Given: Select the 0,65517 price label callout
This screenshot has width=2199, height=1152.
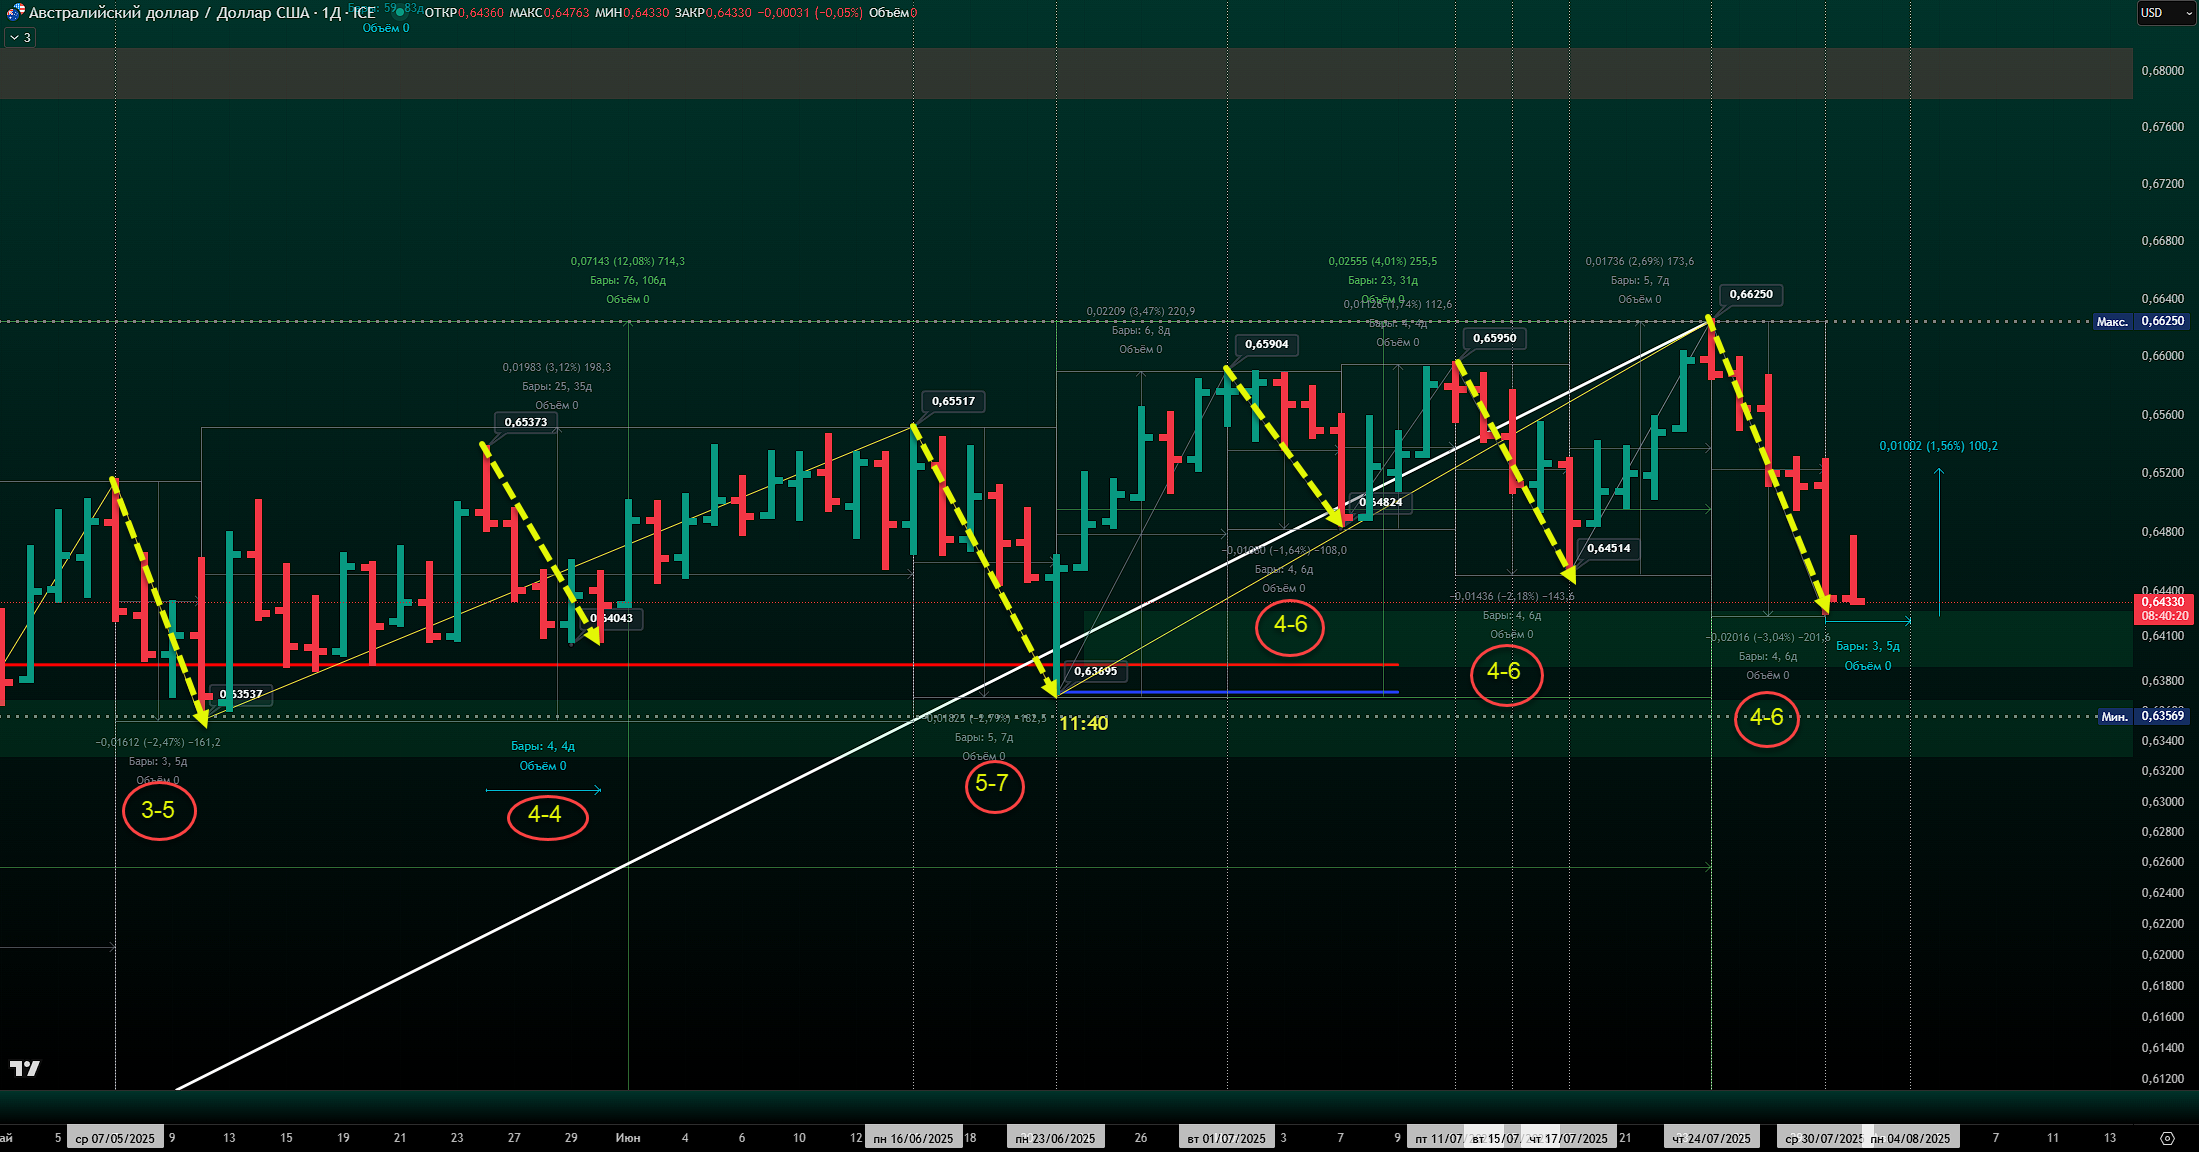Looking at the screenshot, I should pos(953,401).
